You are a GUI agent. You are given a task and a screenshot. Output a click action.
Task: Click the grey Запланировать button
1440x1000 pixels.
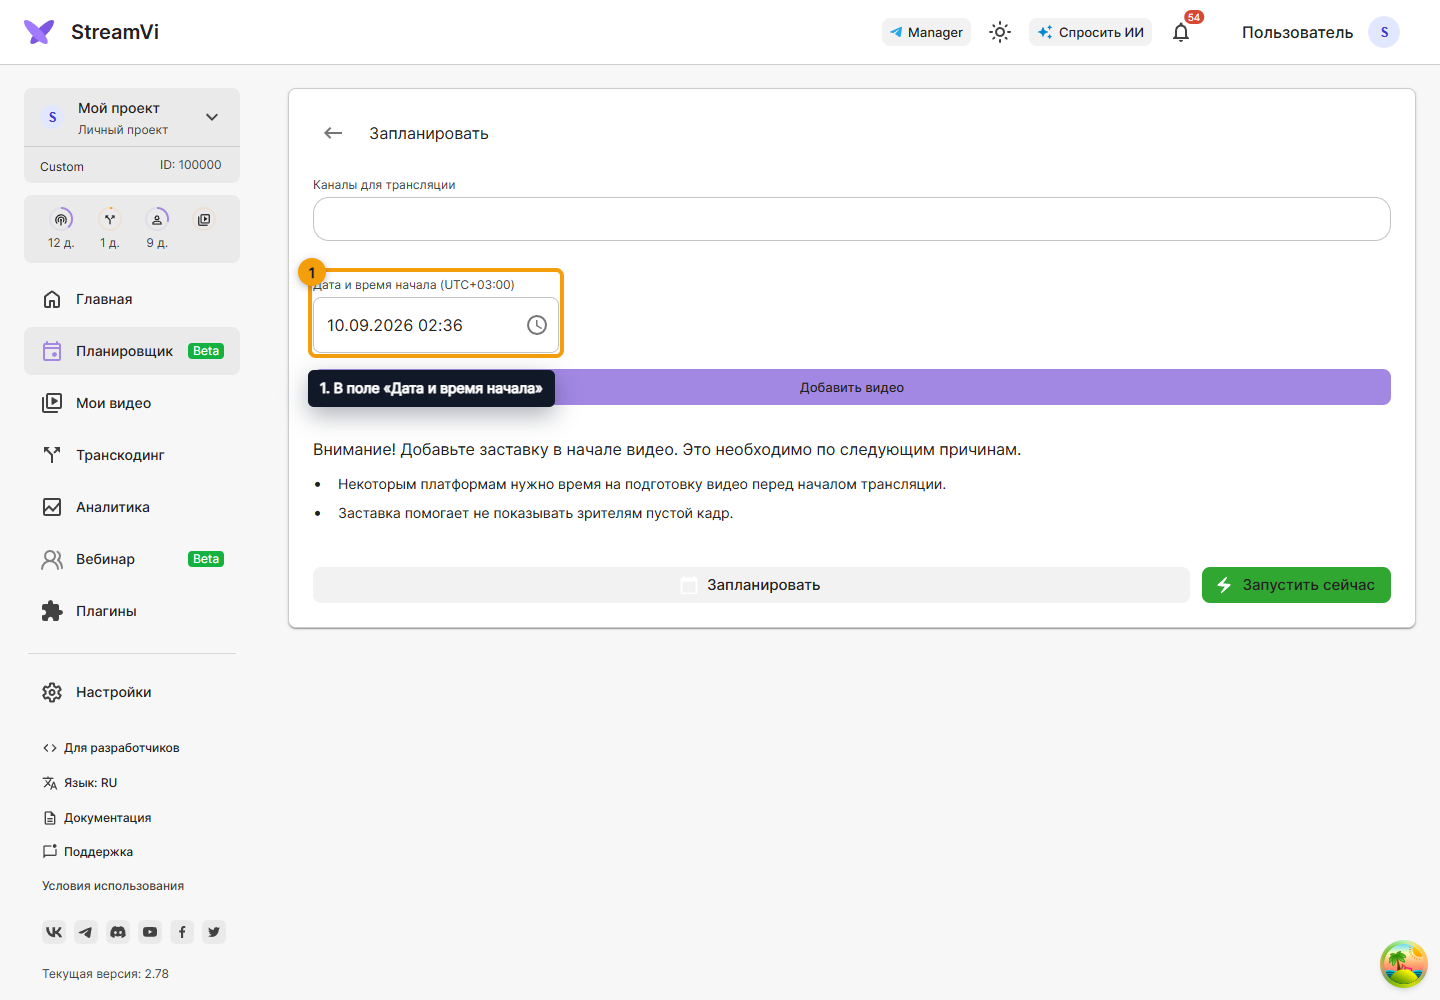(751, 585)
